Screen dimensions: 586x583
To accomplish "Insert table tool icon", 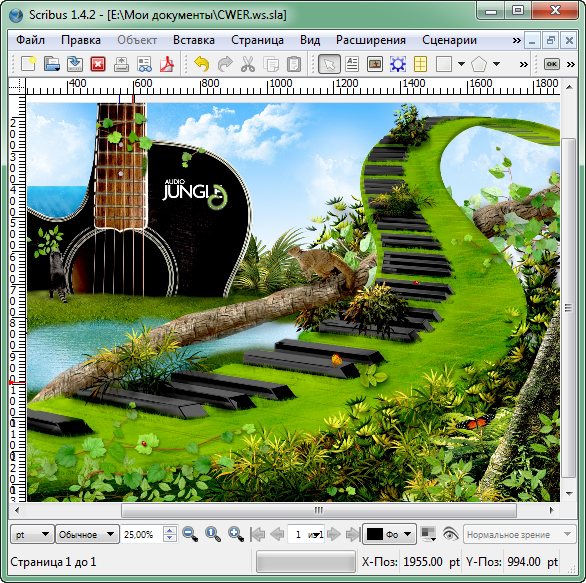I will pos(420,64).
